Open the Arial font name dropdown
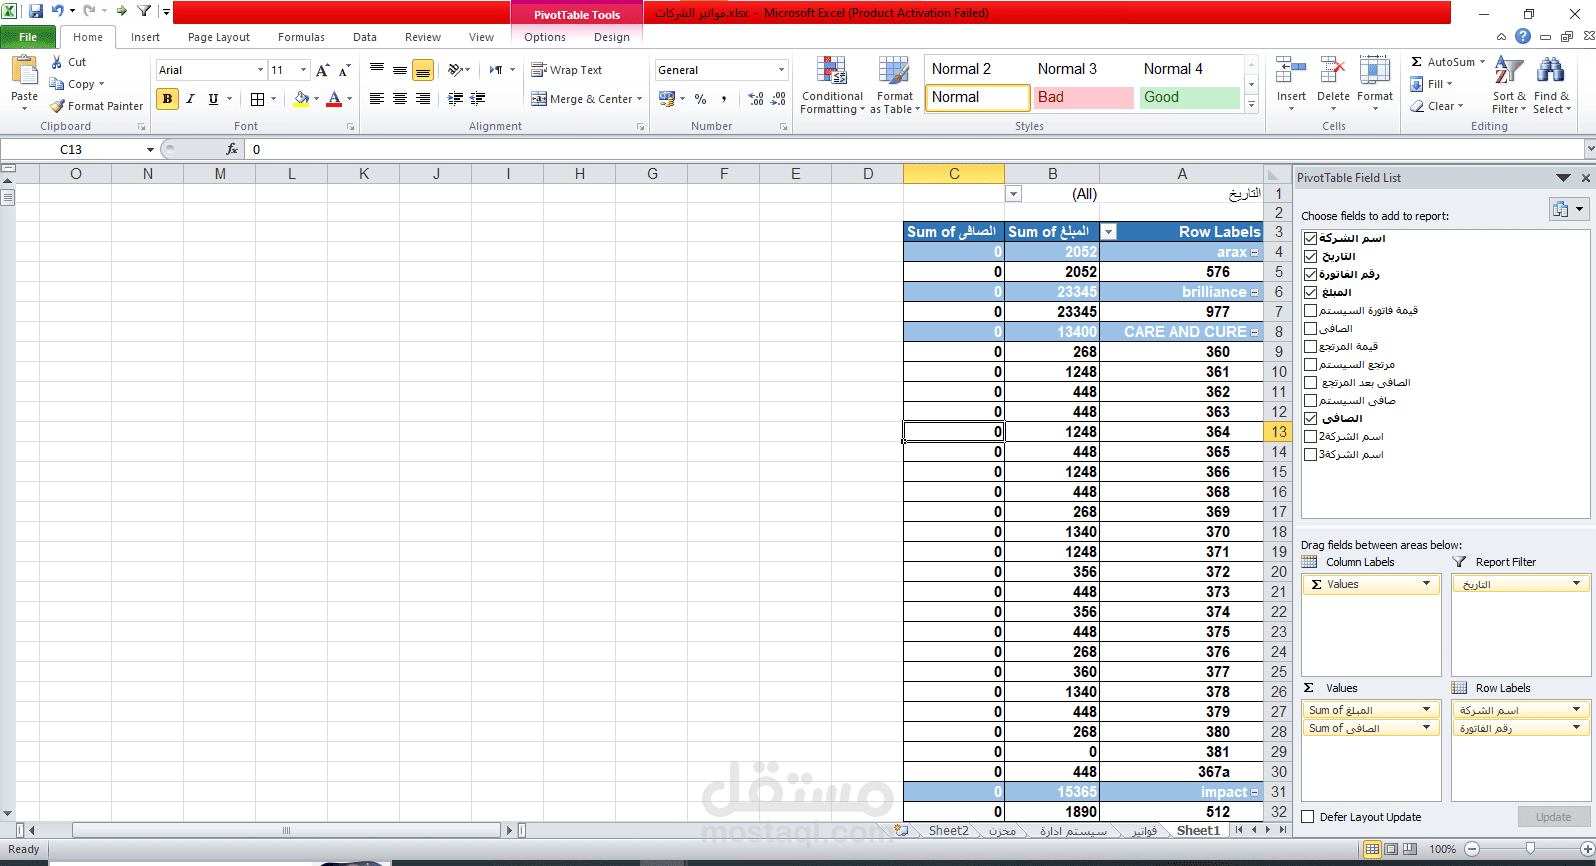 (x=260, y=70)
